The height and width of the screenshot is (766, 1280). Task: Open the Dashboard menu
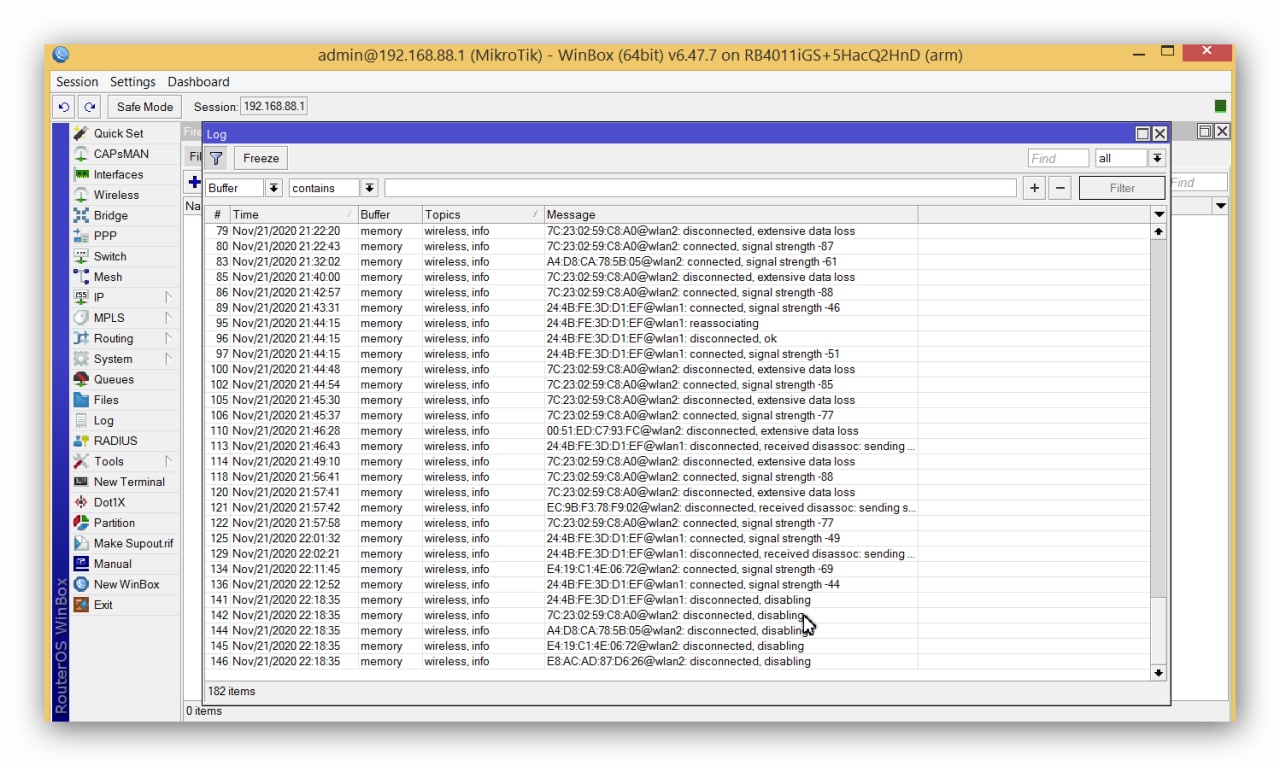[x=198, y=82]
